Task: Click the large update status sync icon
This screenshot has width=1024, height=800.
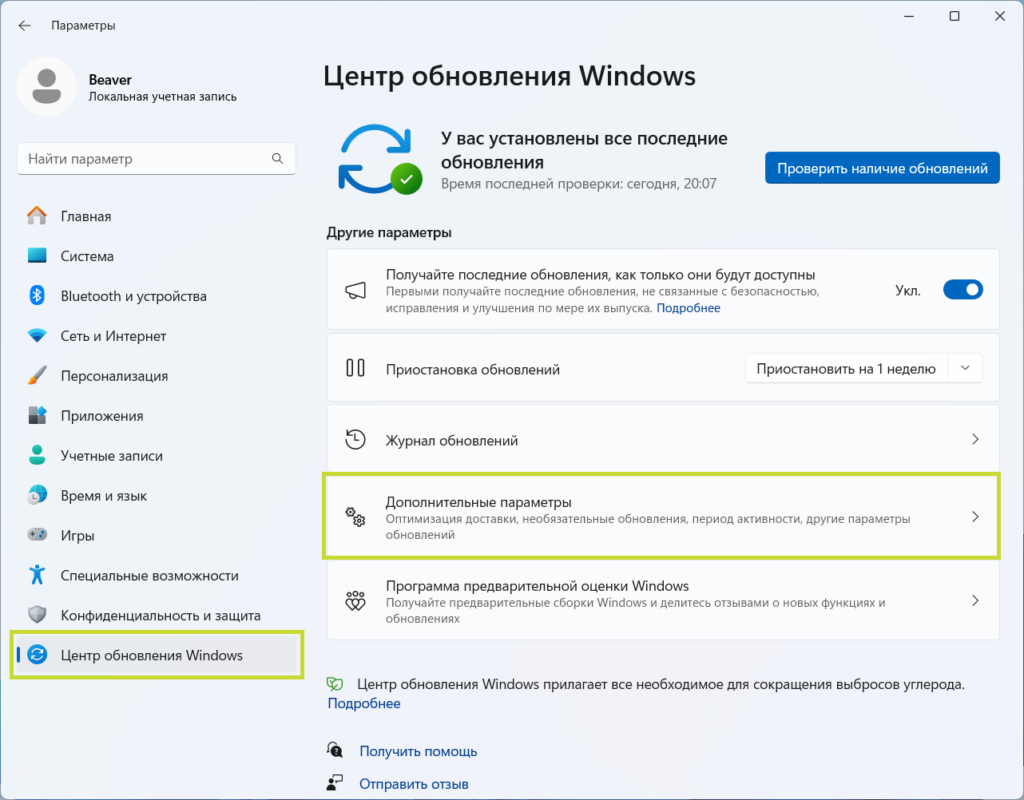Action: [x=379, y=160]
